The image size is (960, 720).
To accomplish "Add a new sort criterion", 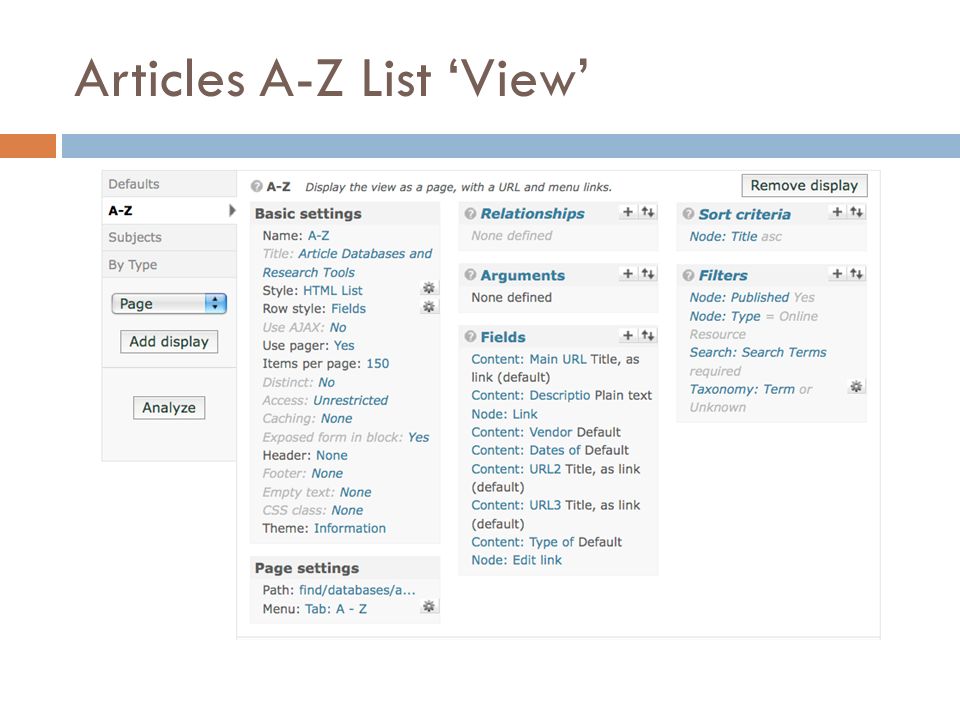I will tap(837, 212).
